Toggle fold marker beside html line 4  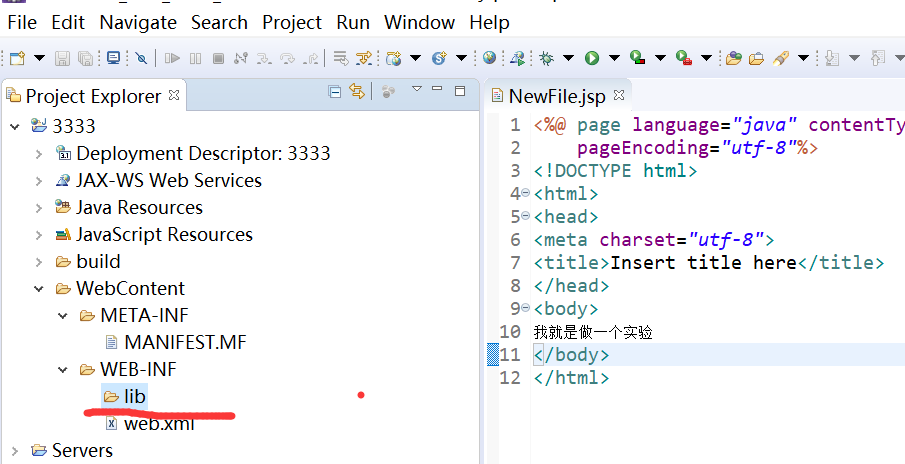coord(526,193)
